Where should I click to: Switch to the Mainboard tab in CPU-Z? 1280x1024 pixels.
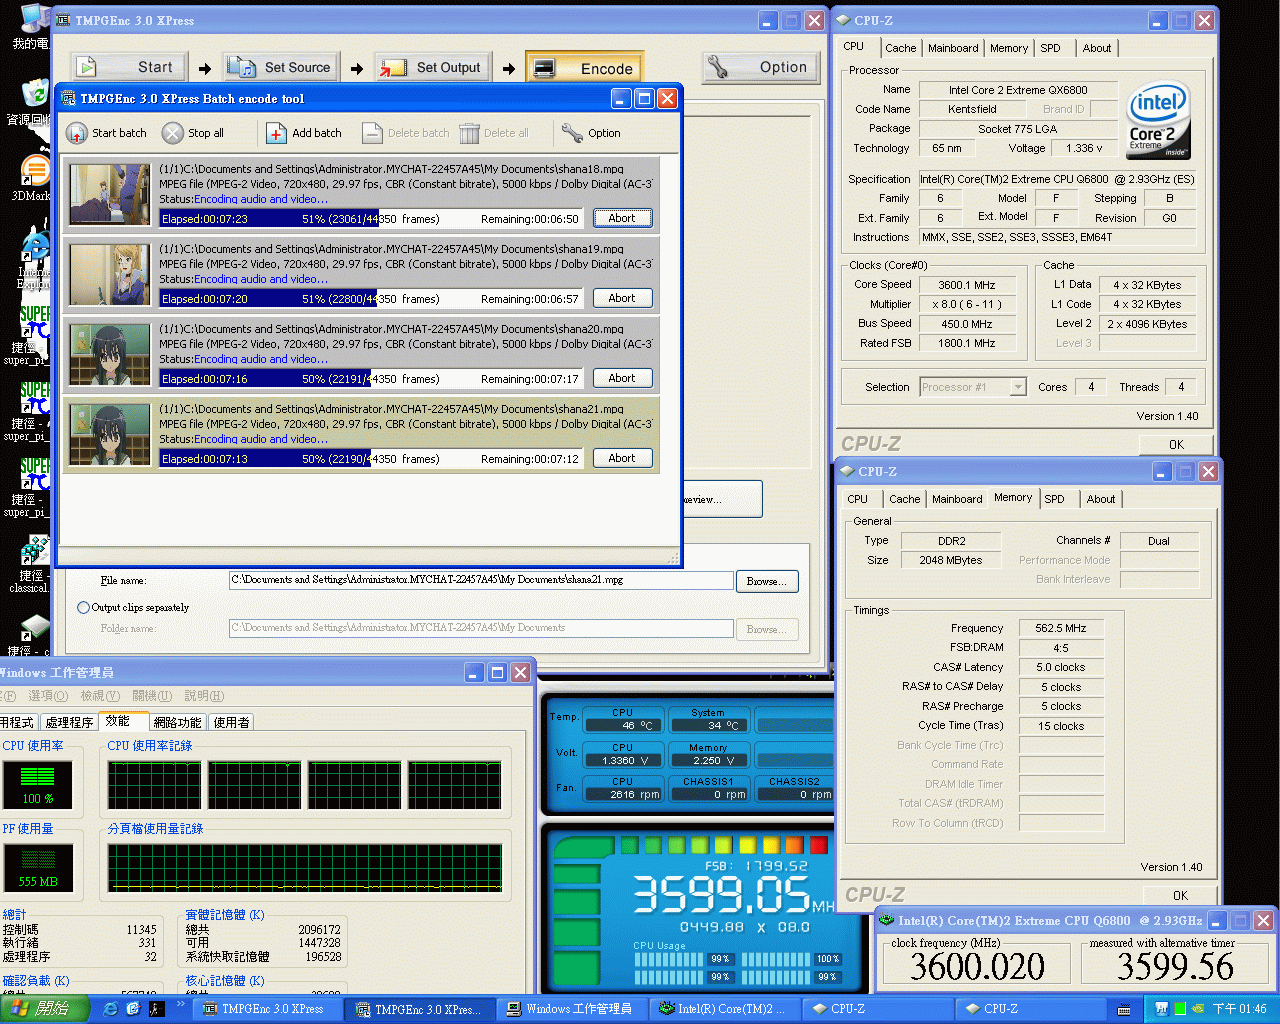953,48
